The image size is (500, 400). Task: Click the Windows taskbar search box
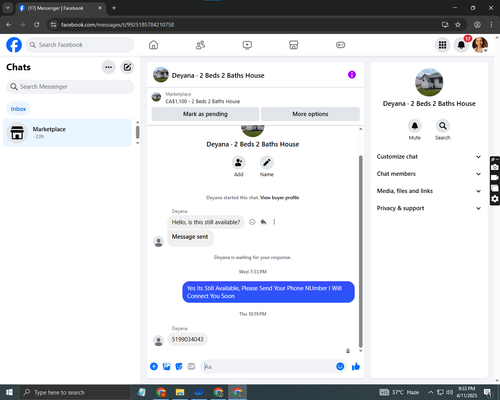pos(75,392)
